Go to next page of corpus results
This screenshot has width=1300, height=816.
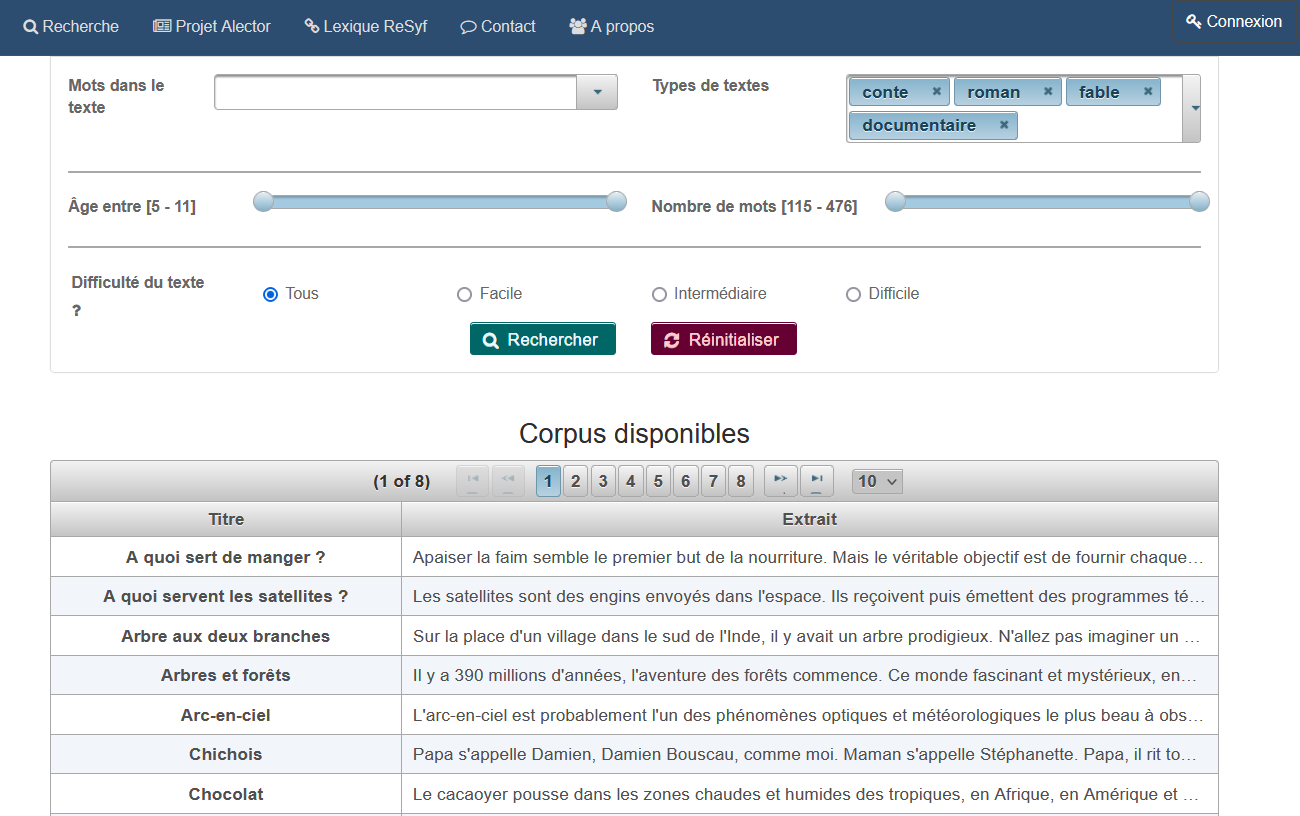point(781,481)
